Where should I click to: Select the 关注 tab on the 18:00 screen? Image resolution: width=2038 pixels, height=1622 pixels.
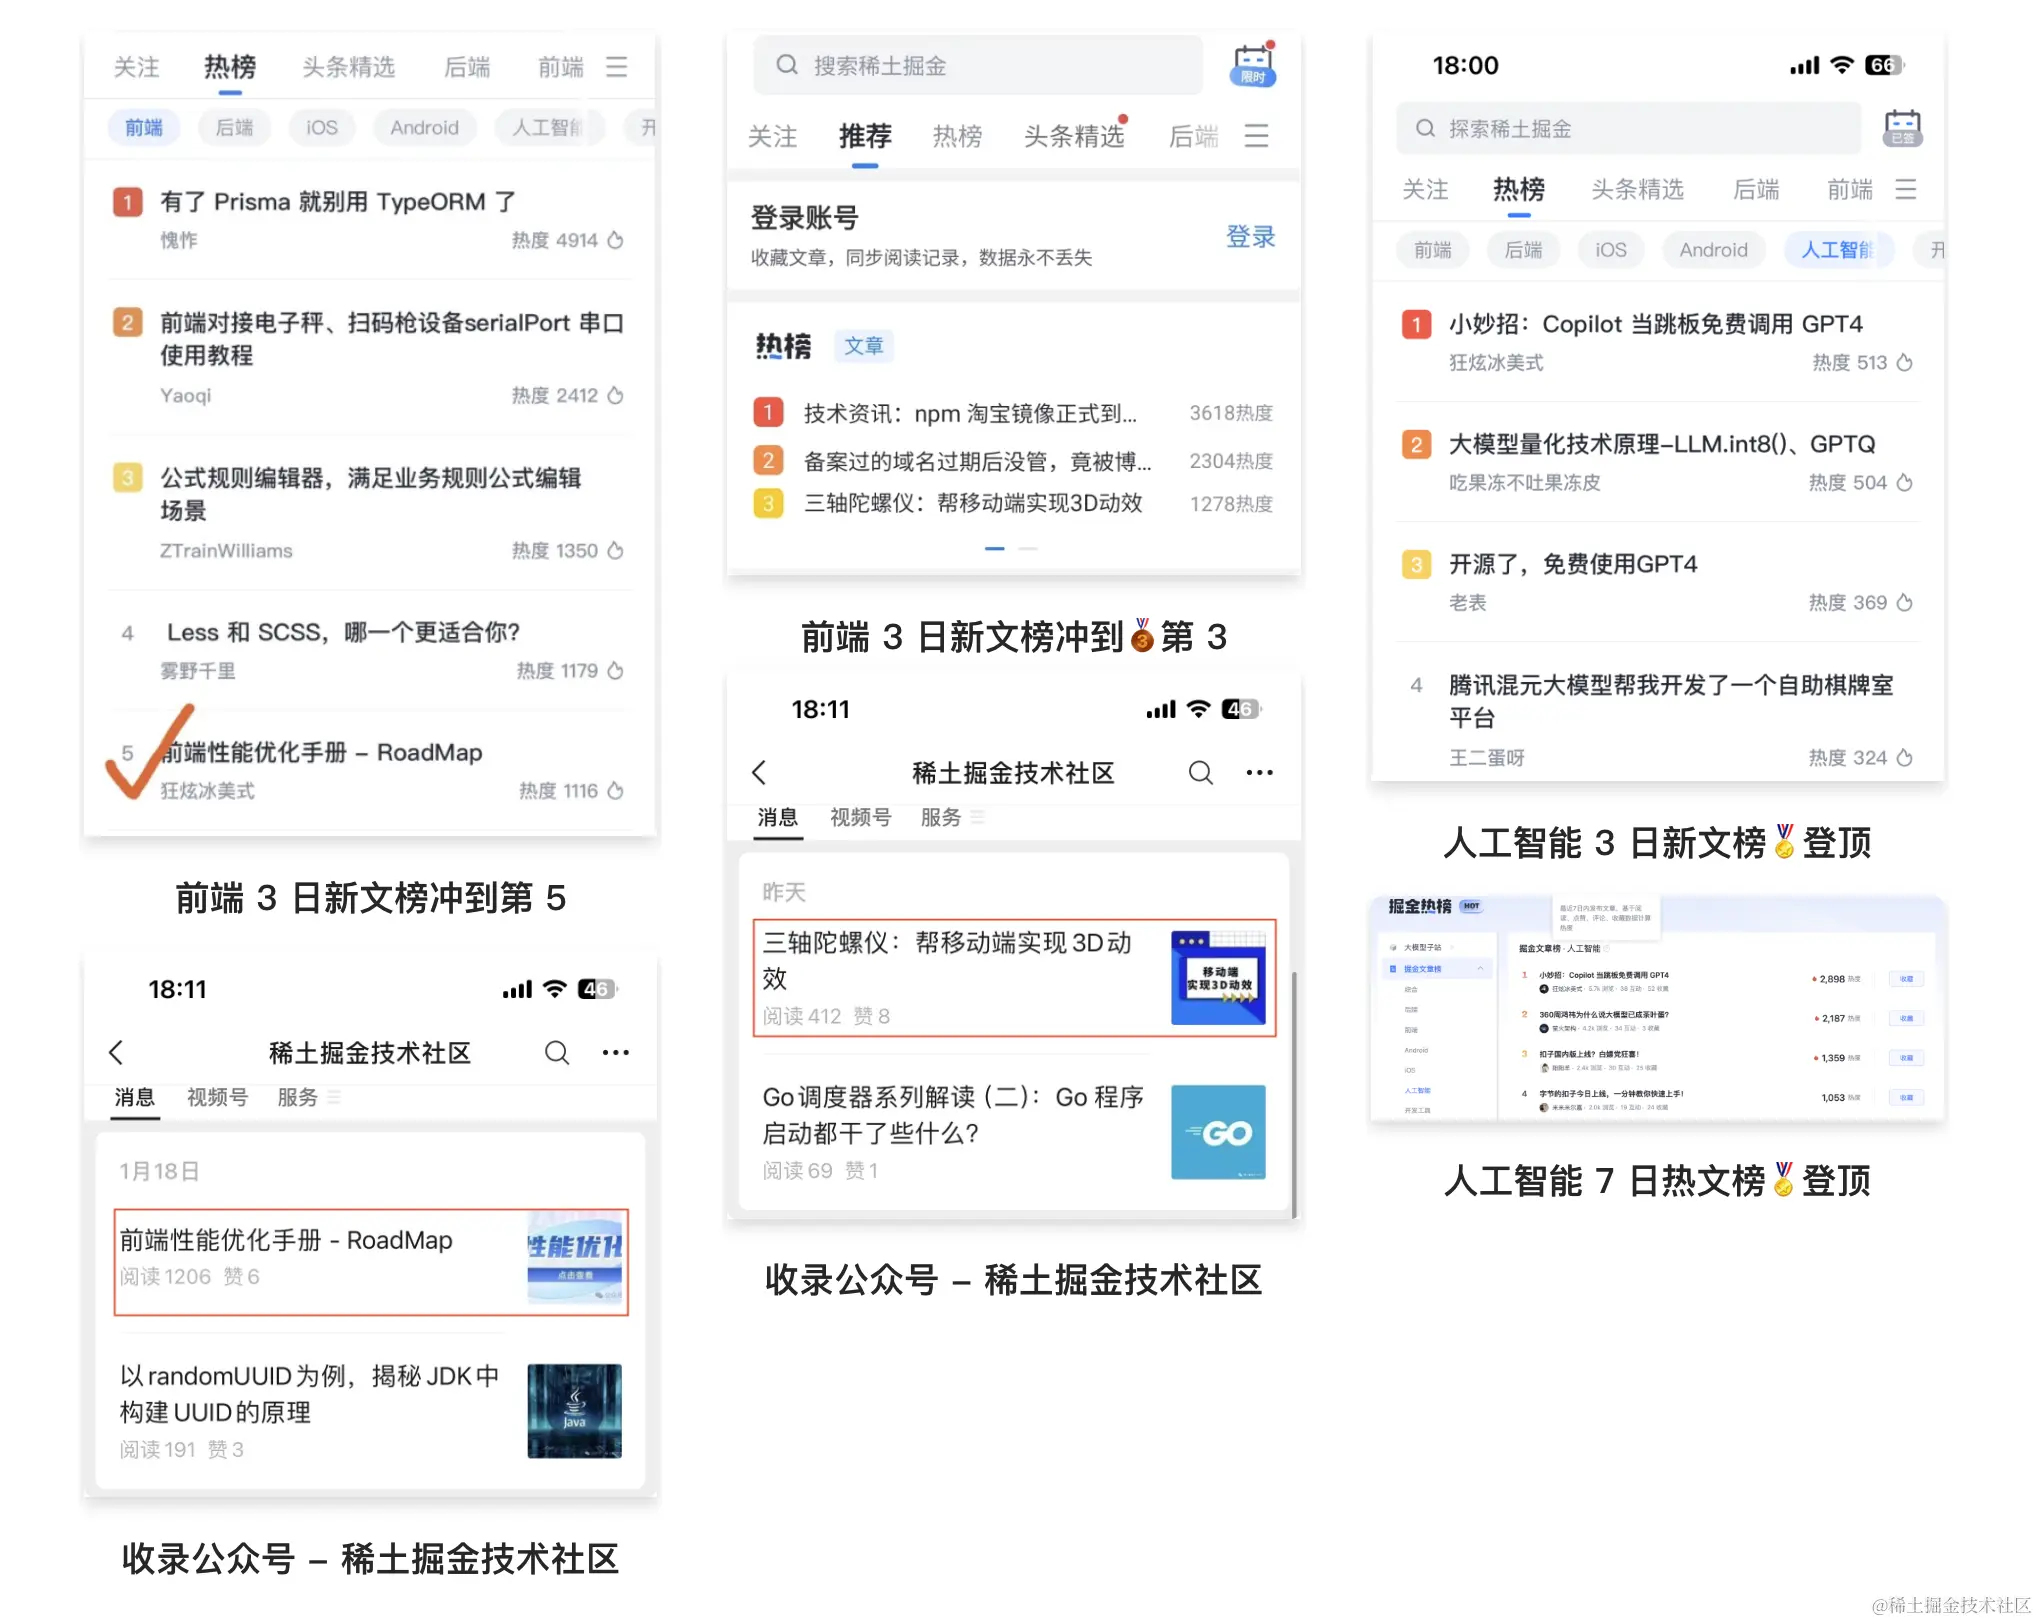pos(1426,189)
